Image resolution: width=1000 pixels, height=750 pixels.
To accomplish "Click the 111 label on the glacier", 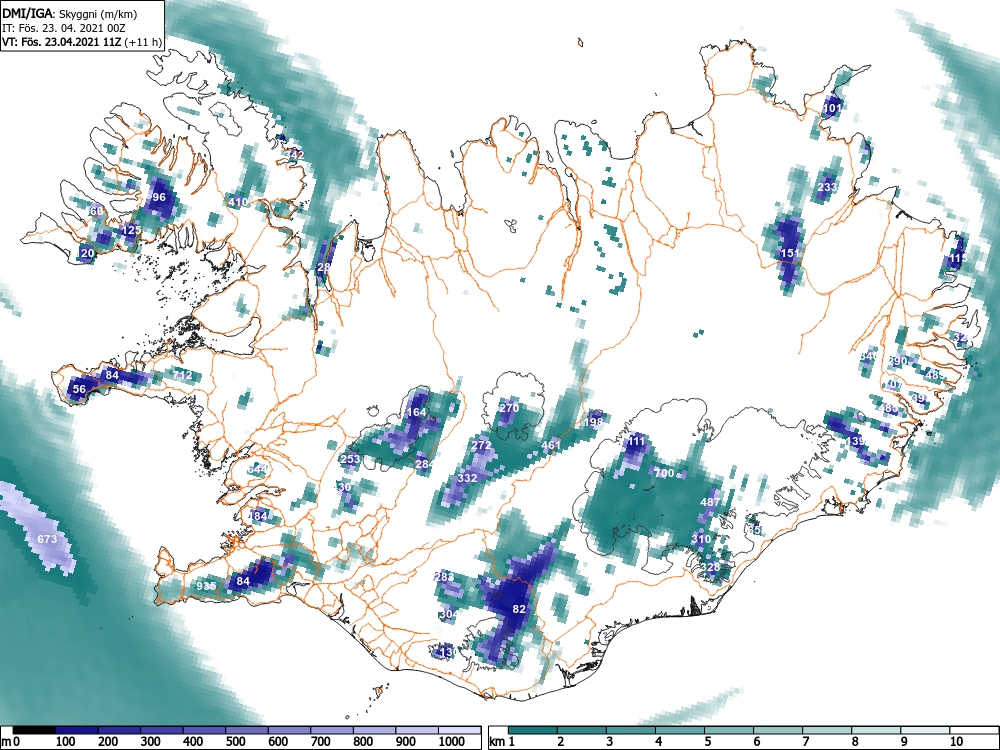I will tap(636, 441).
